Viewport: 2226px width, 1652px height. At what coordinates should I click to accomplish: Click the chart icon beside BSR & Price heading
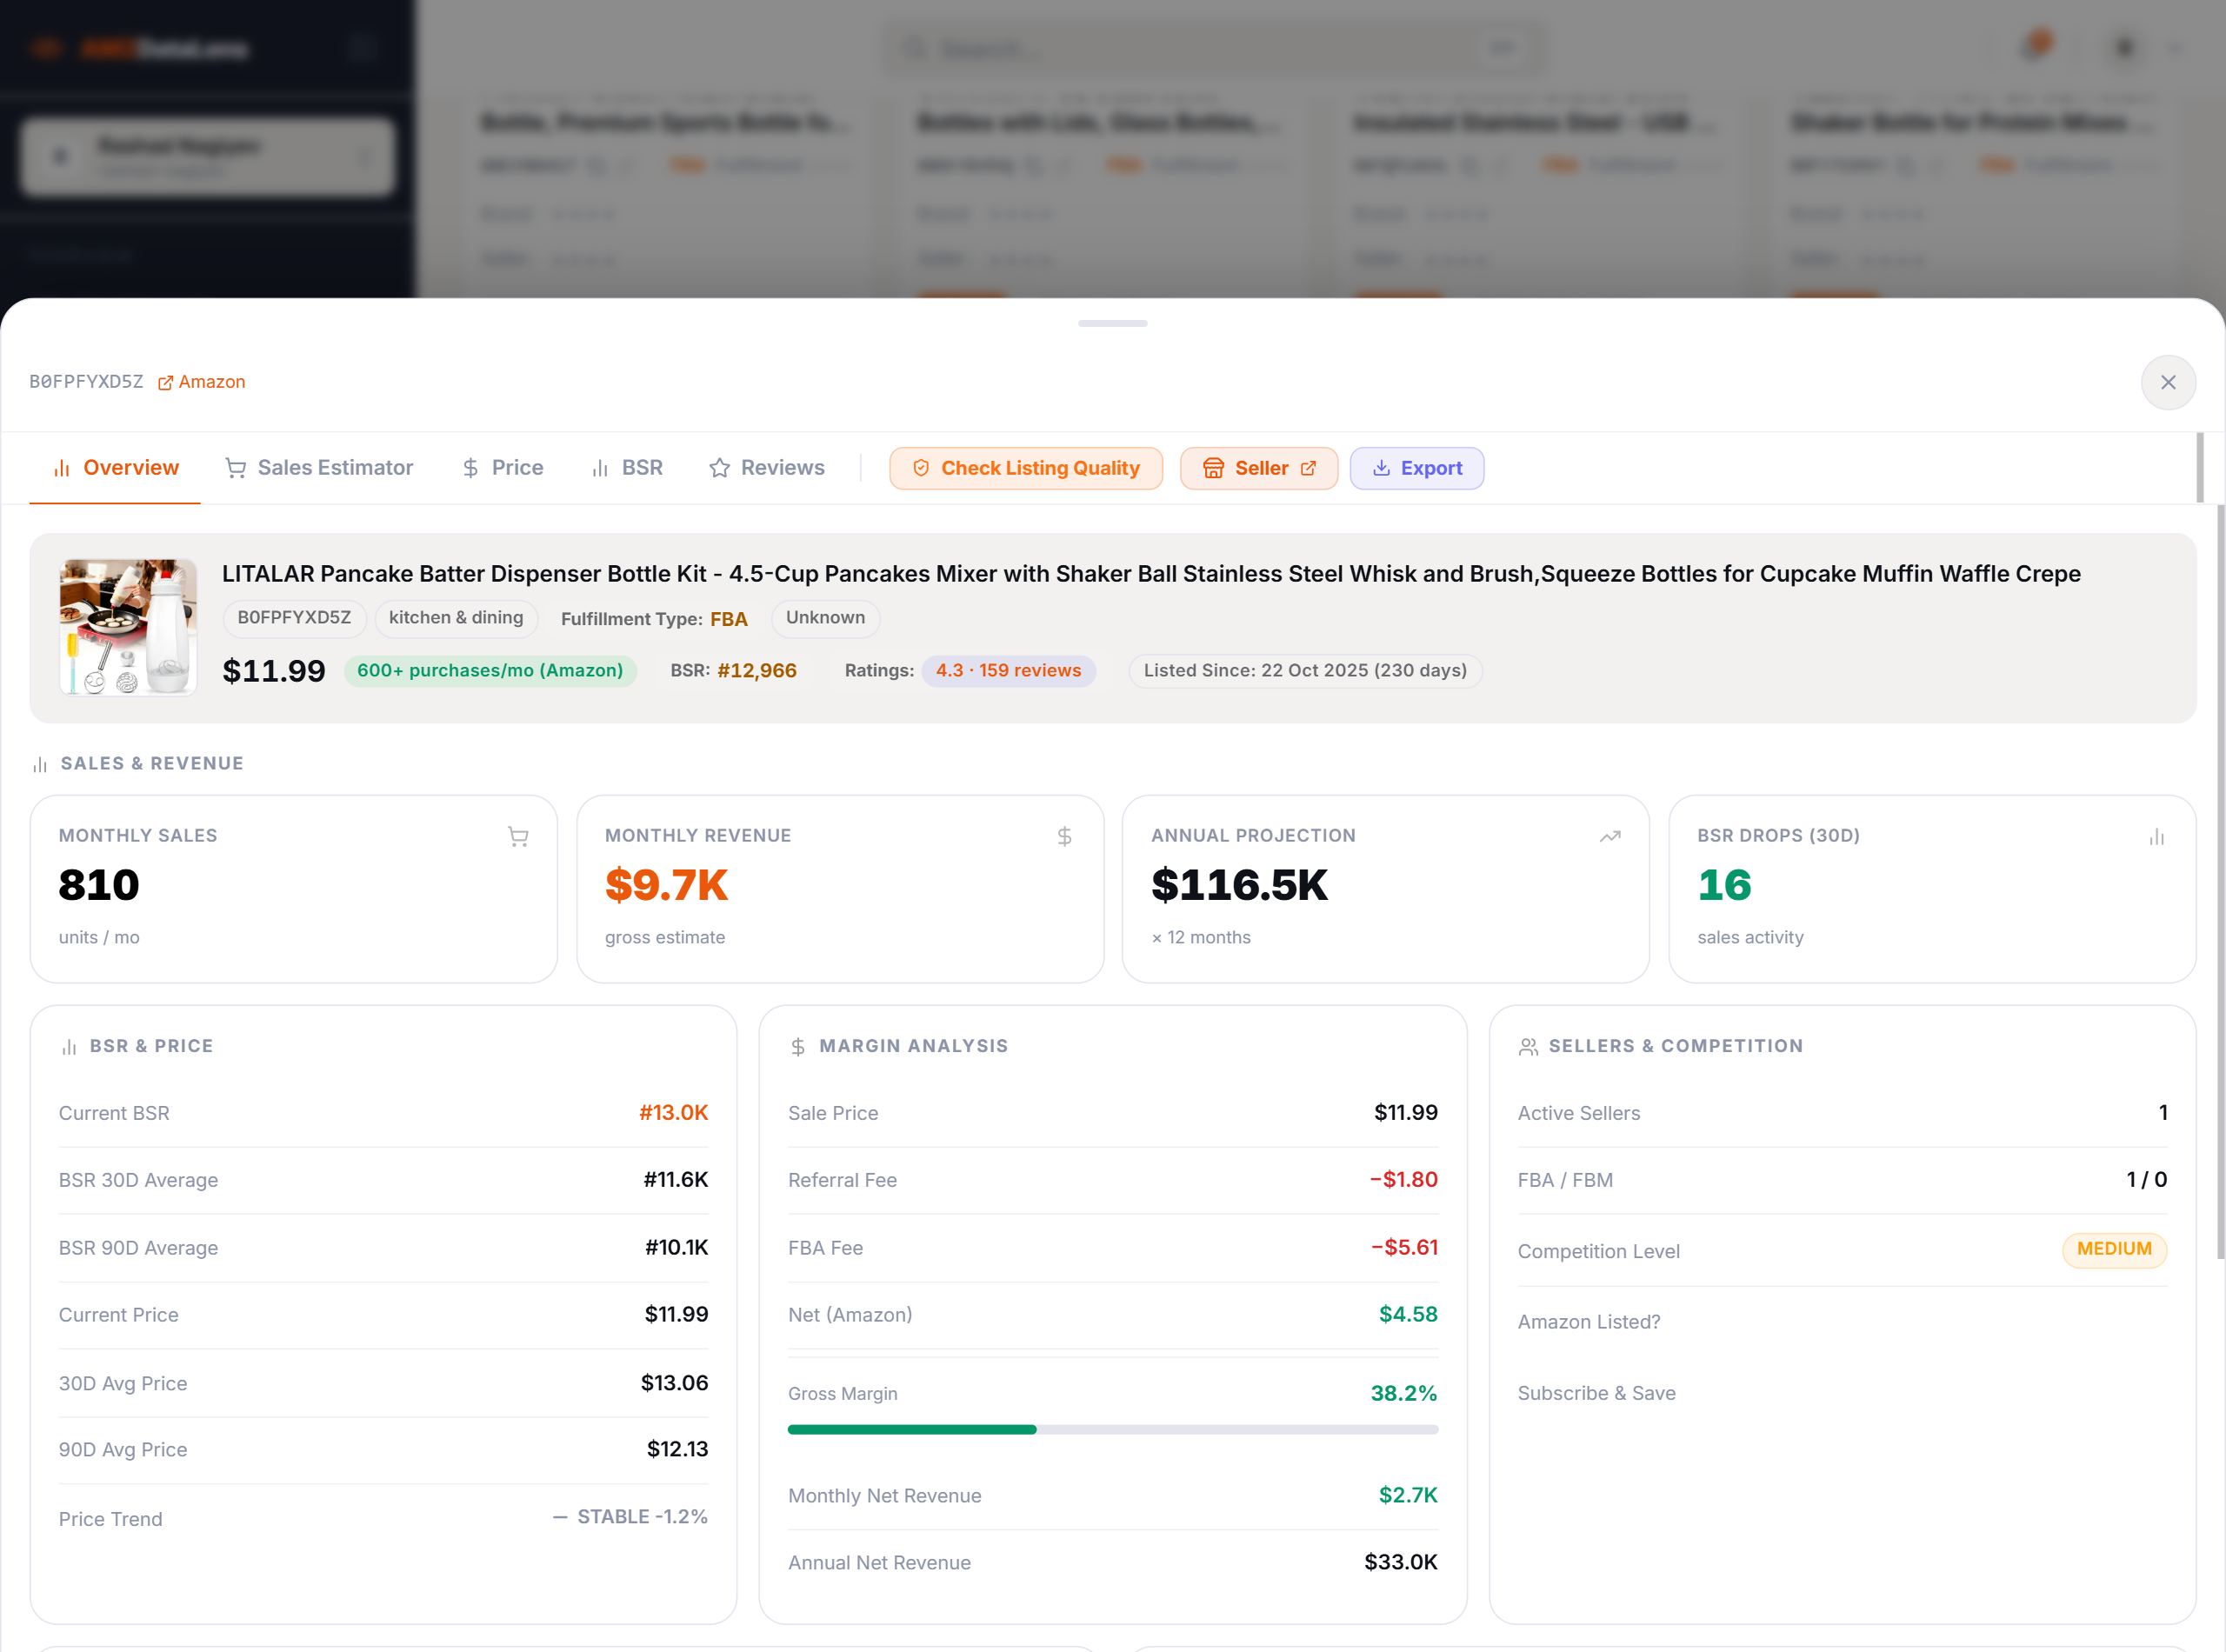[x=69, y=1047]
